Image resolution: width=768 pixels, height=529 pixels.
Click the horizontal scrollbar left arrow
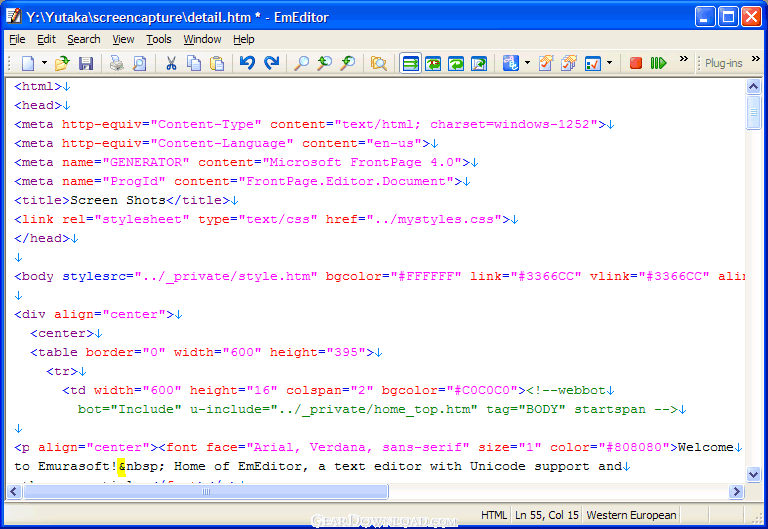[14, 491]
